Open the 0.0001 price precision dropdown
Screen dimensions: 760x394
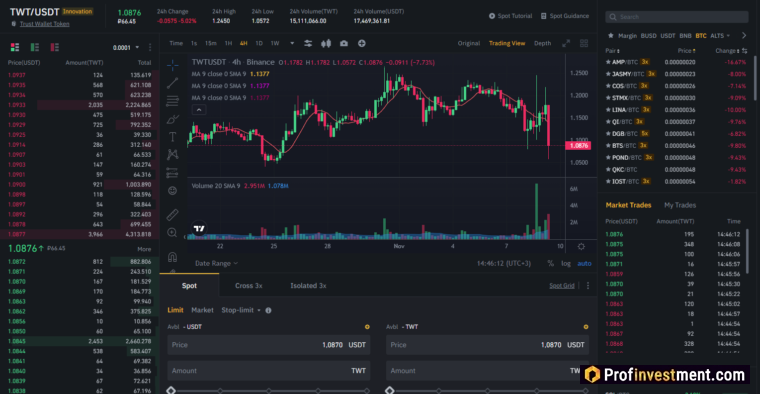click(x=126, y=47)
